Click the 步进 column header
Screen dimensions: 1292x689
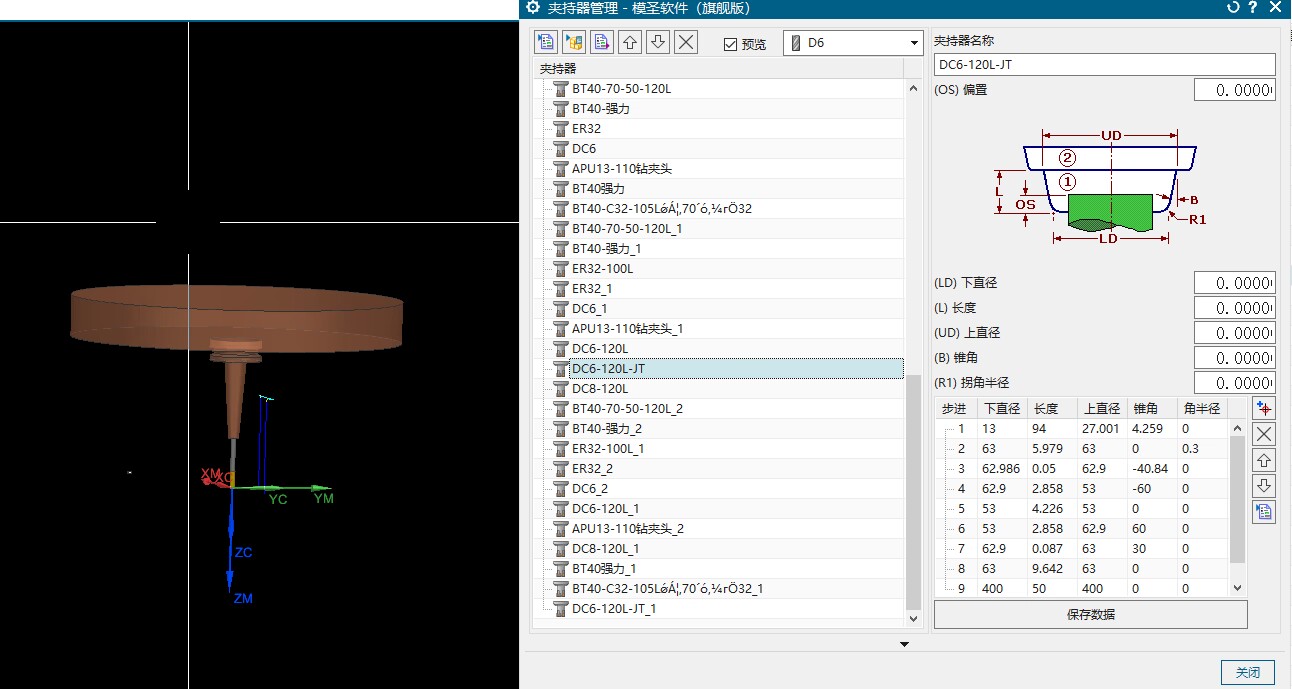[956, 408]
